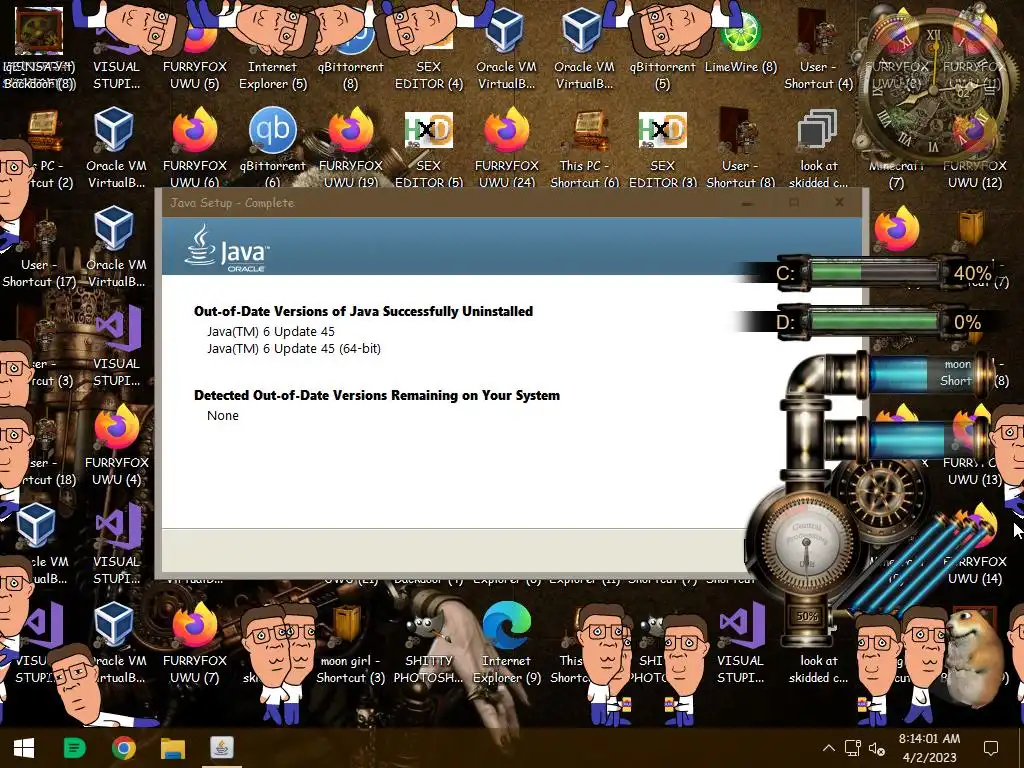
Task: Show hidden system tray icons
Action: pos(829,748)
